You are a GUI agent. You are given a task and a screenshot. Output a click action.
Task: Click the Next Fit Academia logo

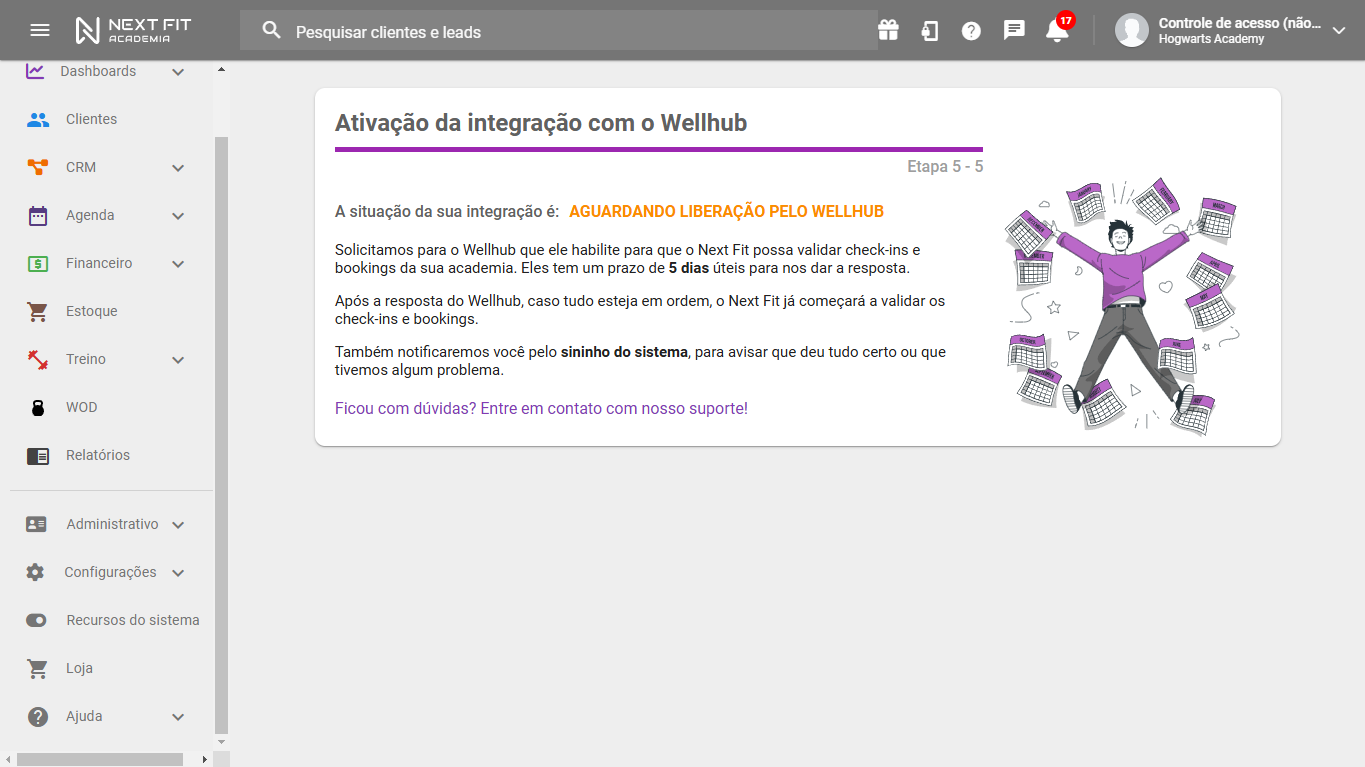click(133, 30)
